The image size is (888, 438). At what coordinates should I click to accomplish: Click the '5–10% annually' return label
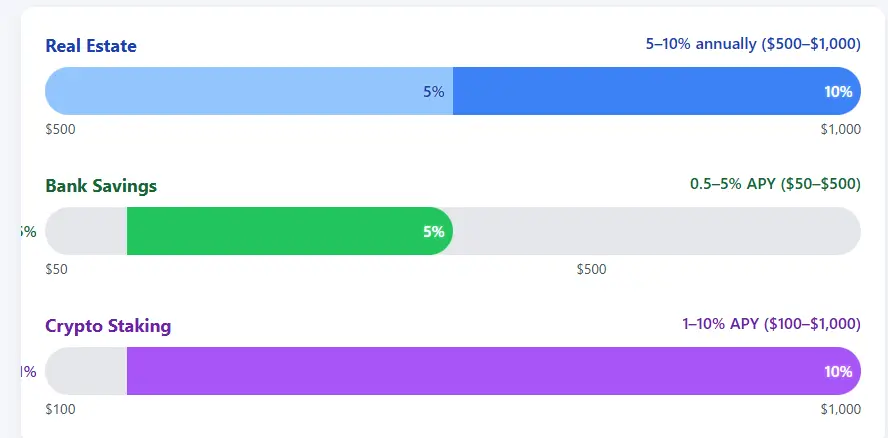click(752, 44)
